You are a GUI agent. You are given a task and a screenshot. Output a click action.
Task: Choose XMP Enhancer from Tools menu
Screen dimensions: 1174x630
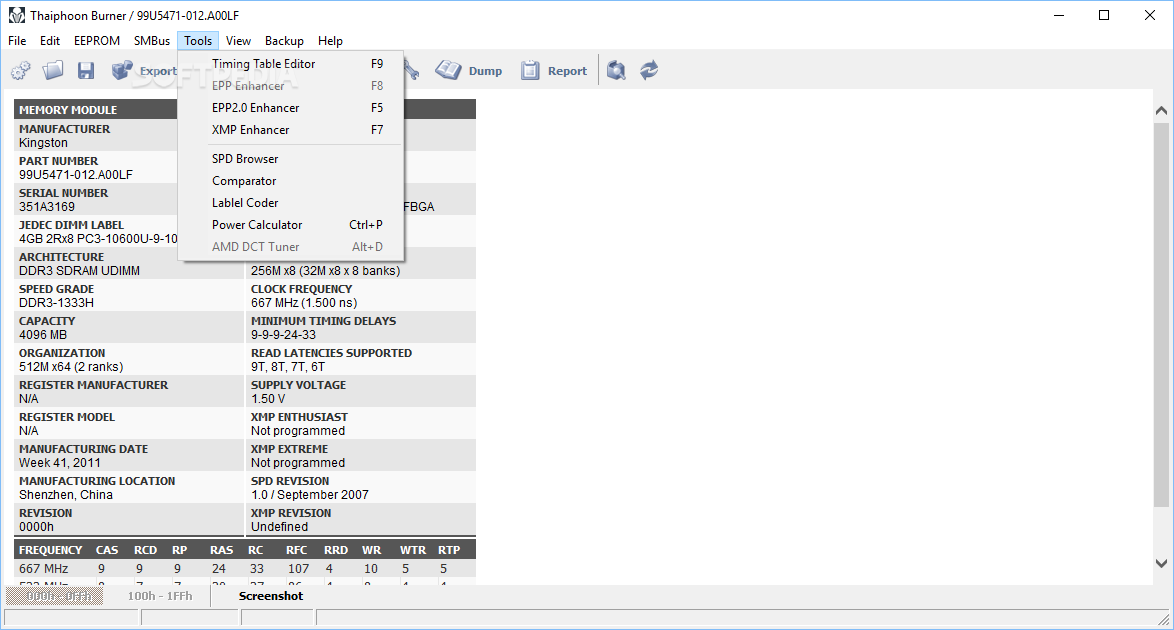coord(291,130)
